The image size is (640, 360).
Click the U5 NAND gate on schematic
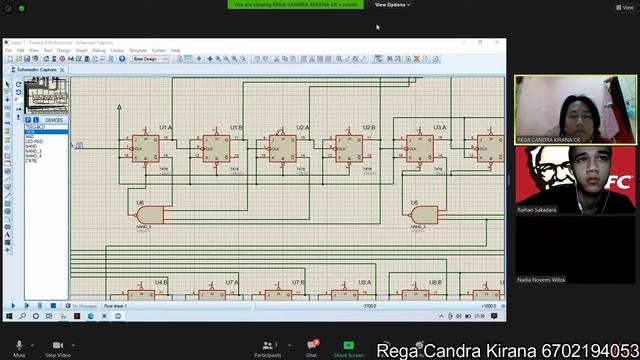click(x=424, y=215)
